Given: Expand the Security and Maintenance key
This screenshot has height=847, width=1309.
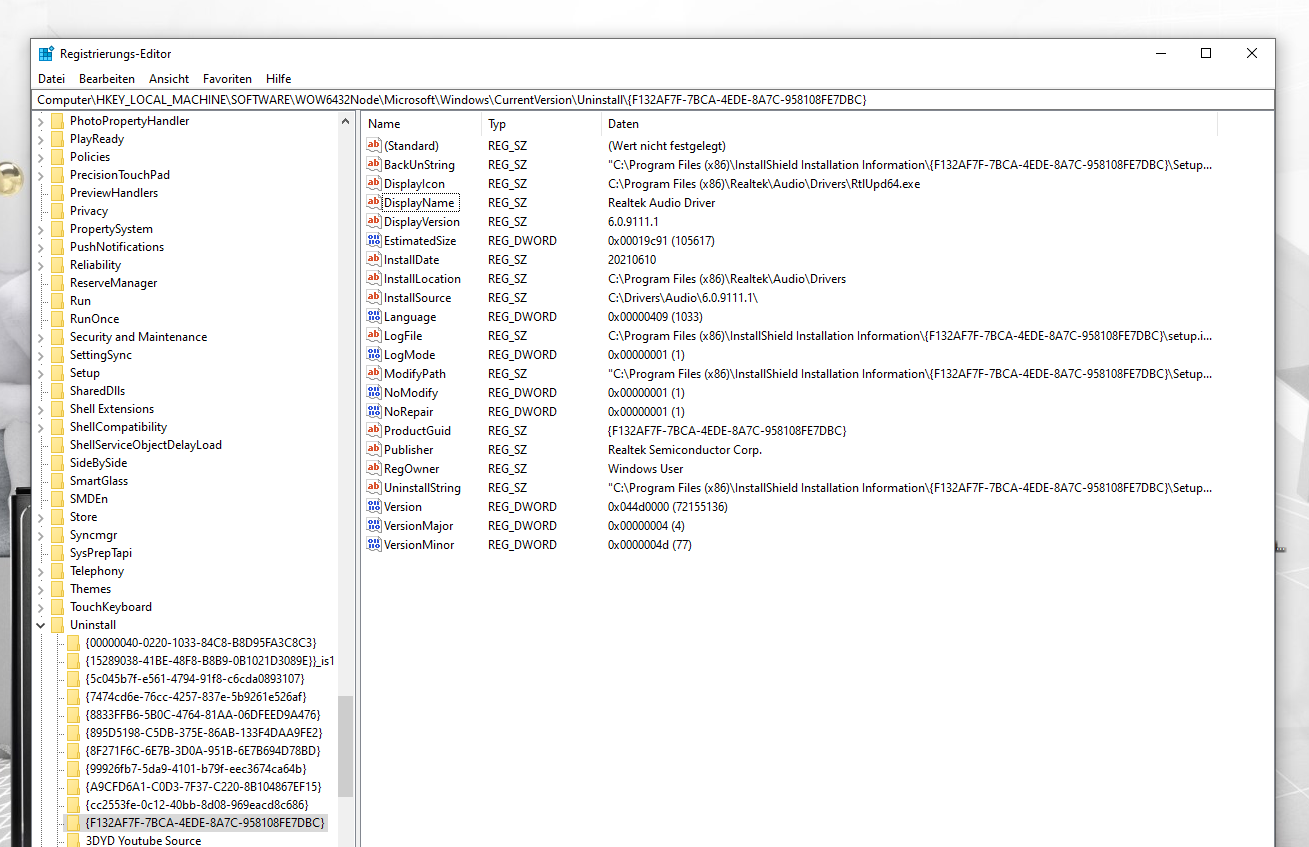Looking at the screenshot, I should click(x=41, y=337).
